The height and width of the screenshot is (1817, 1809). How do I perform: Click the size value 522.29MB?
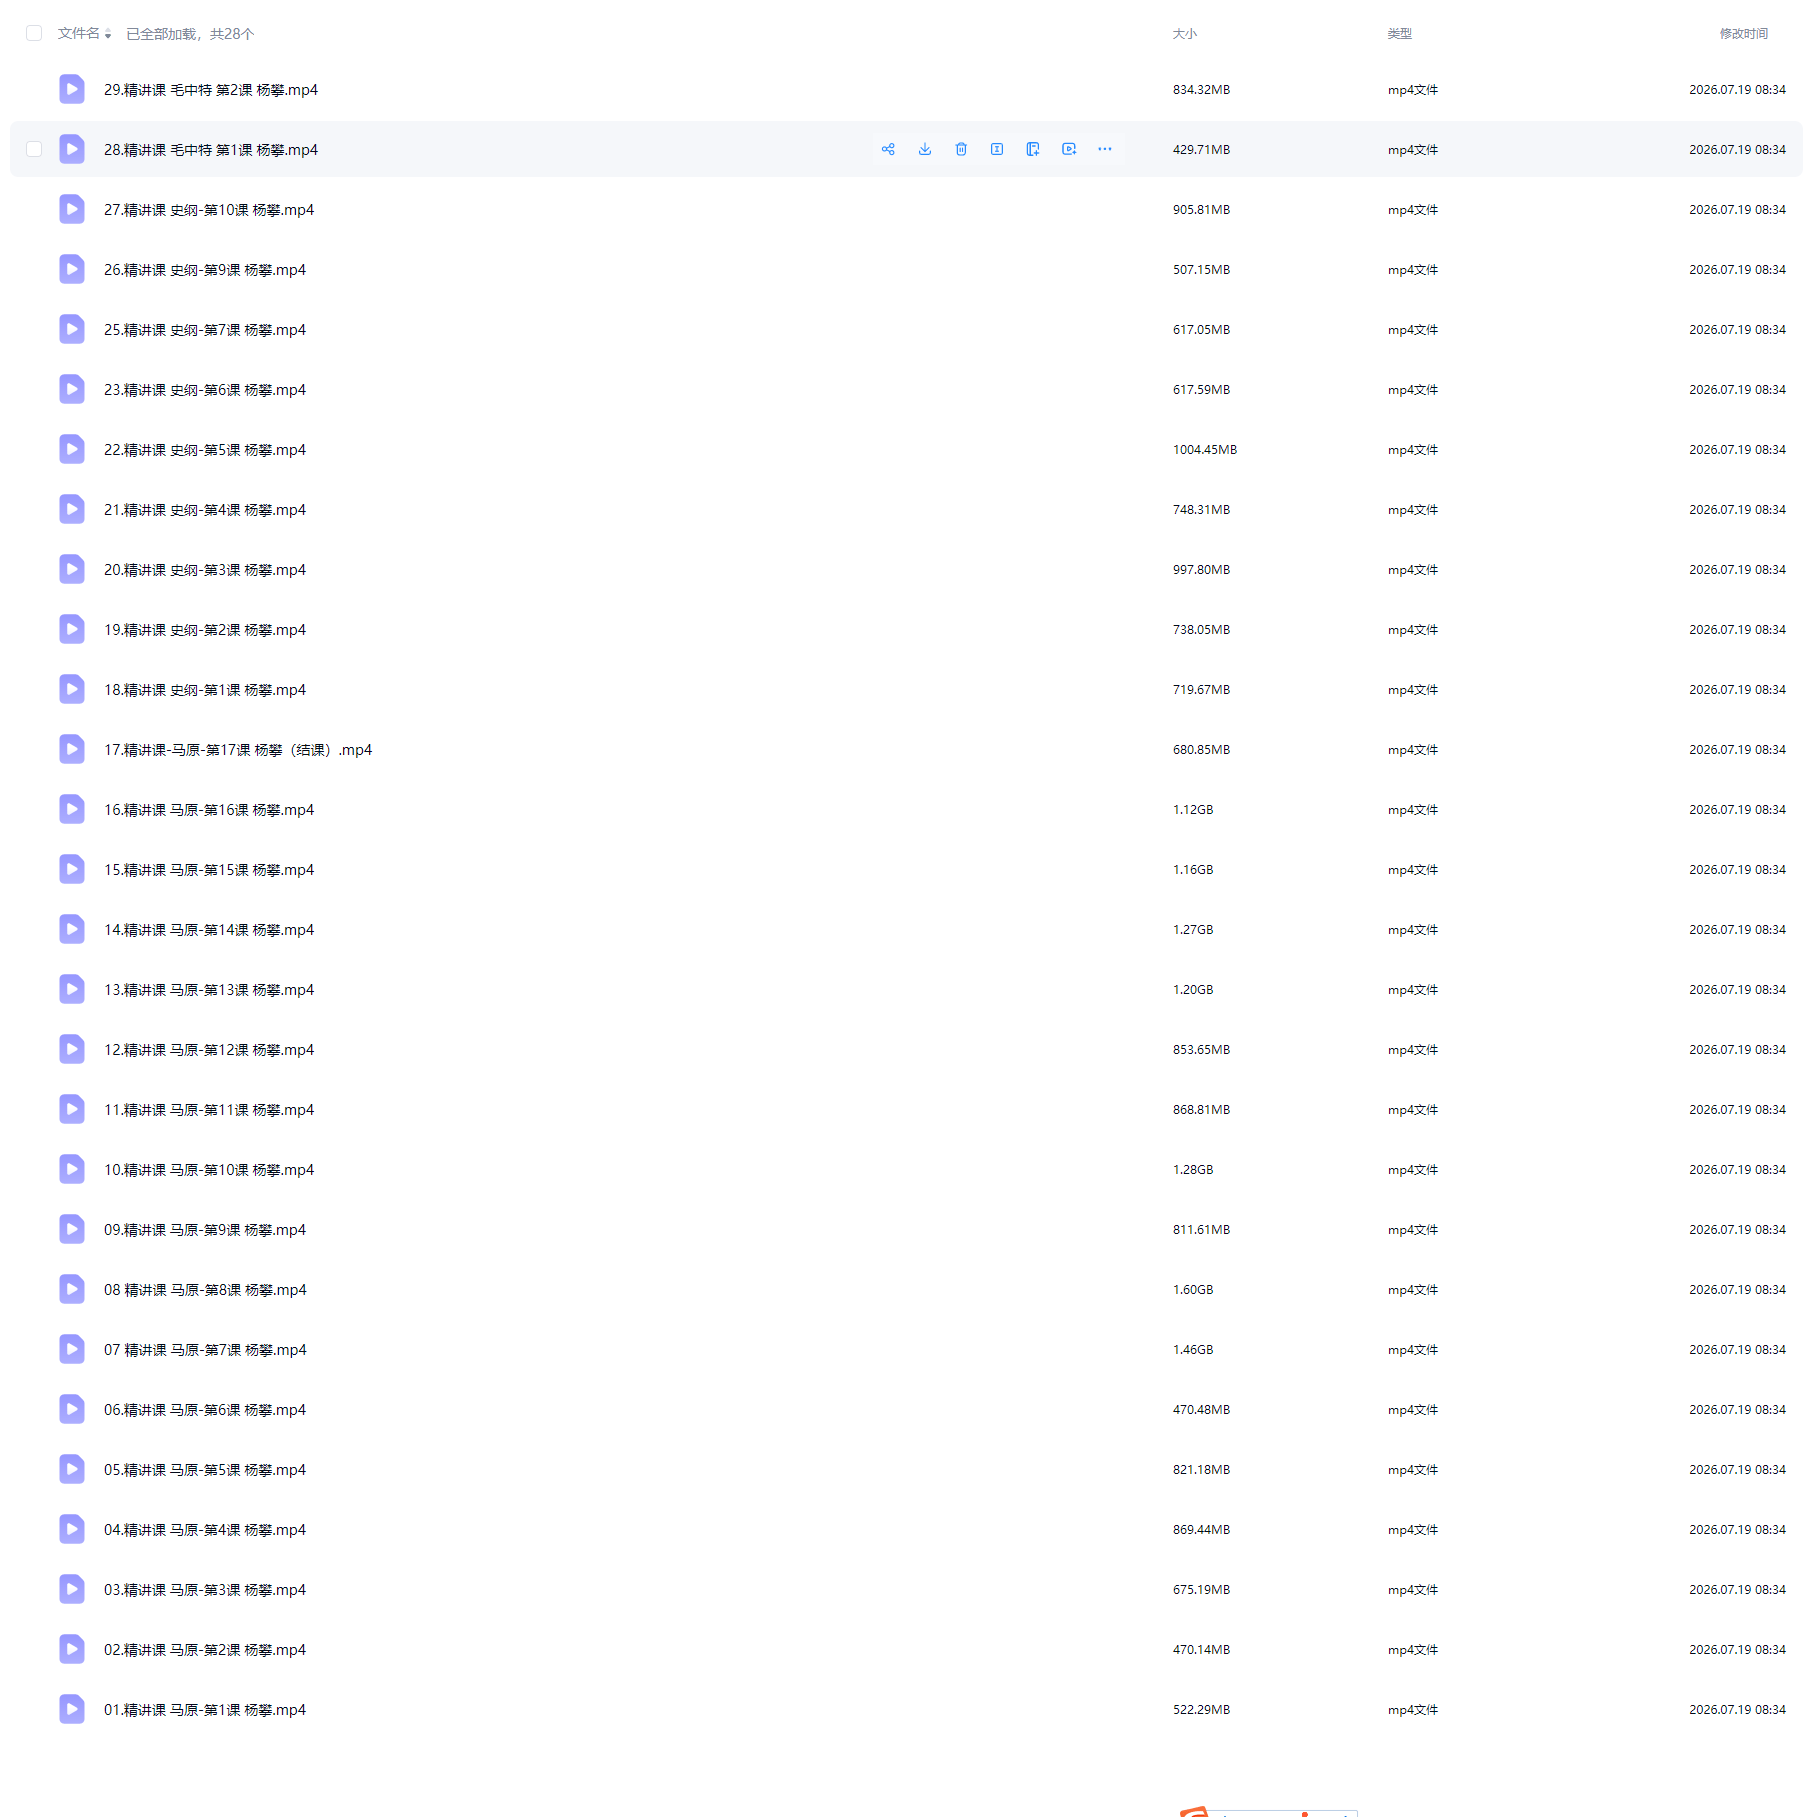1202,1710
